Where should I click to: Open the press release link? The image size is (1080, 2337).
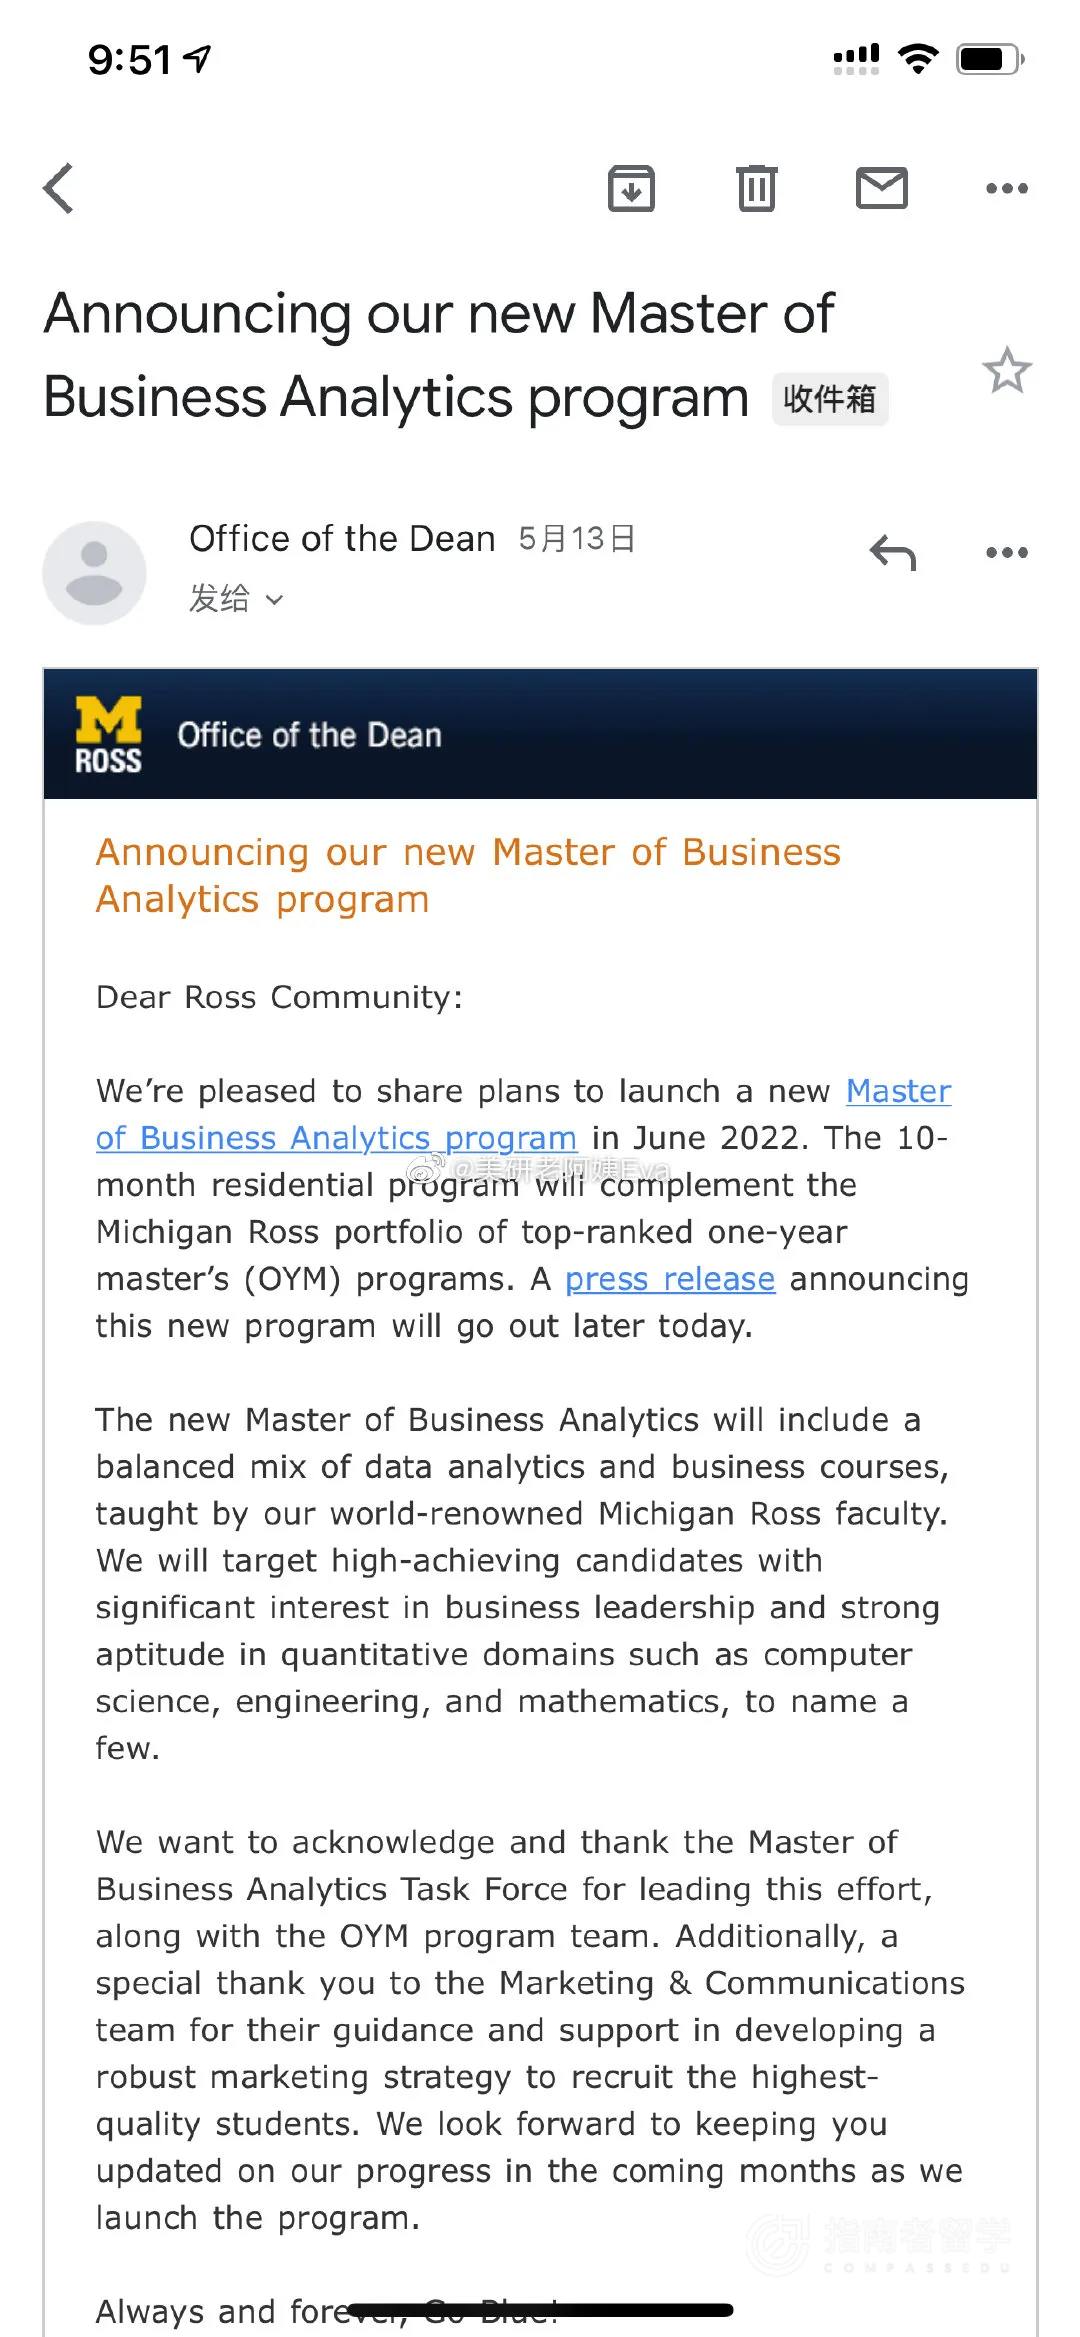point(670,1279)
